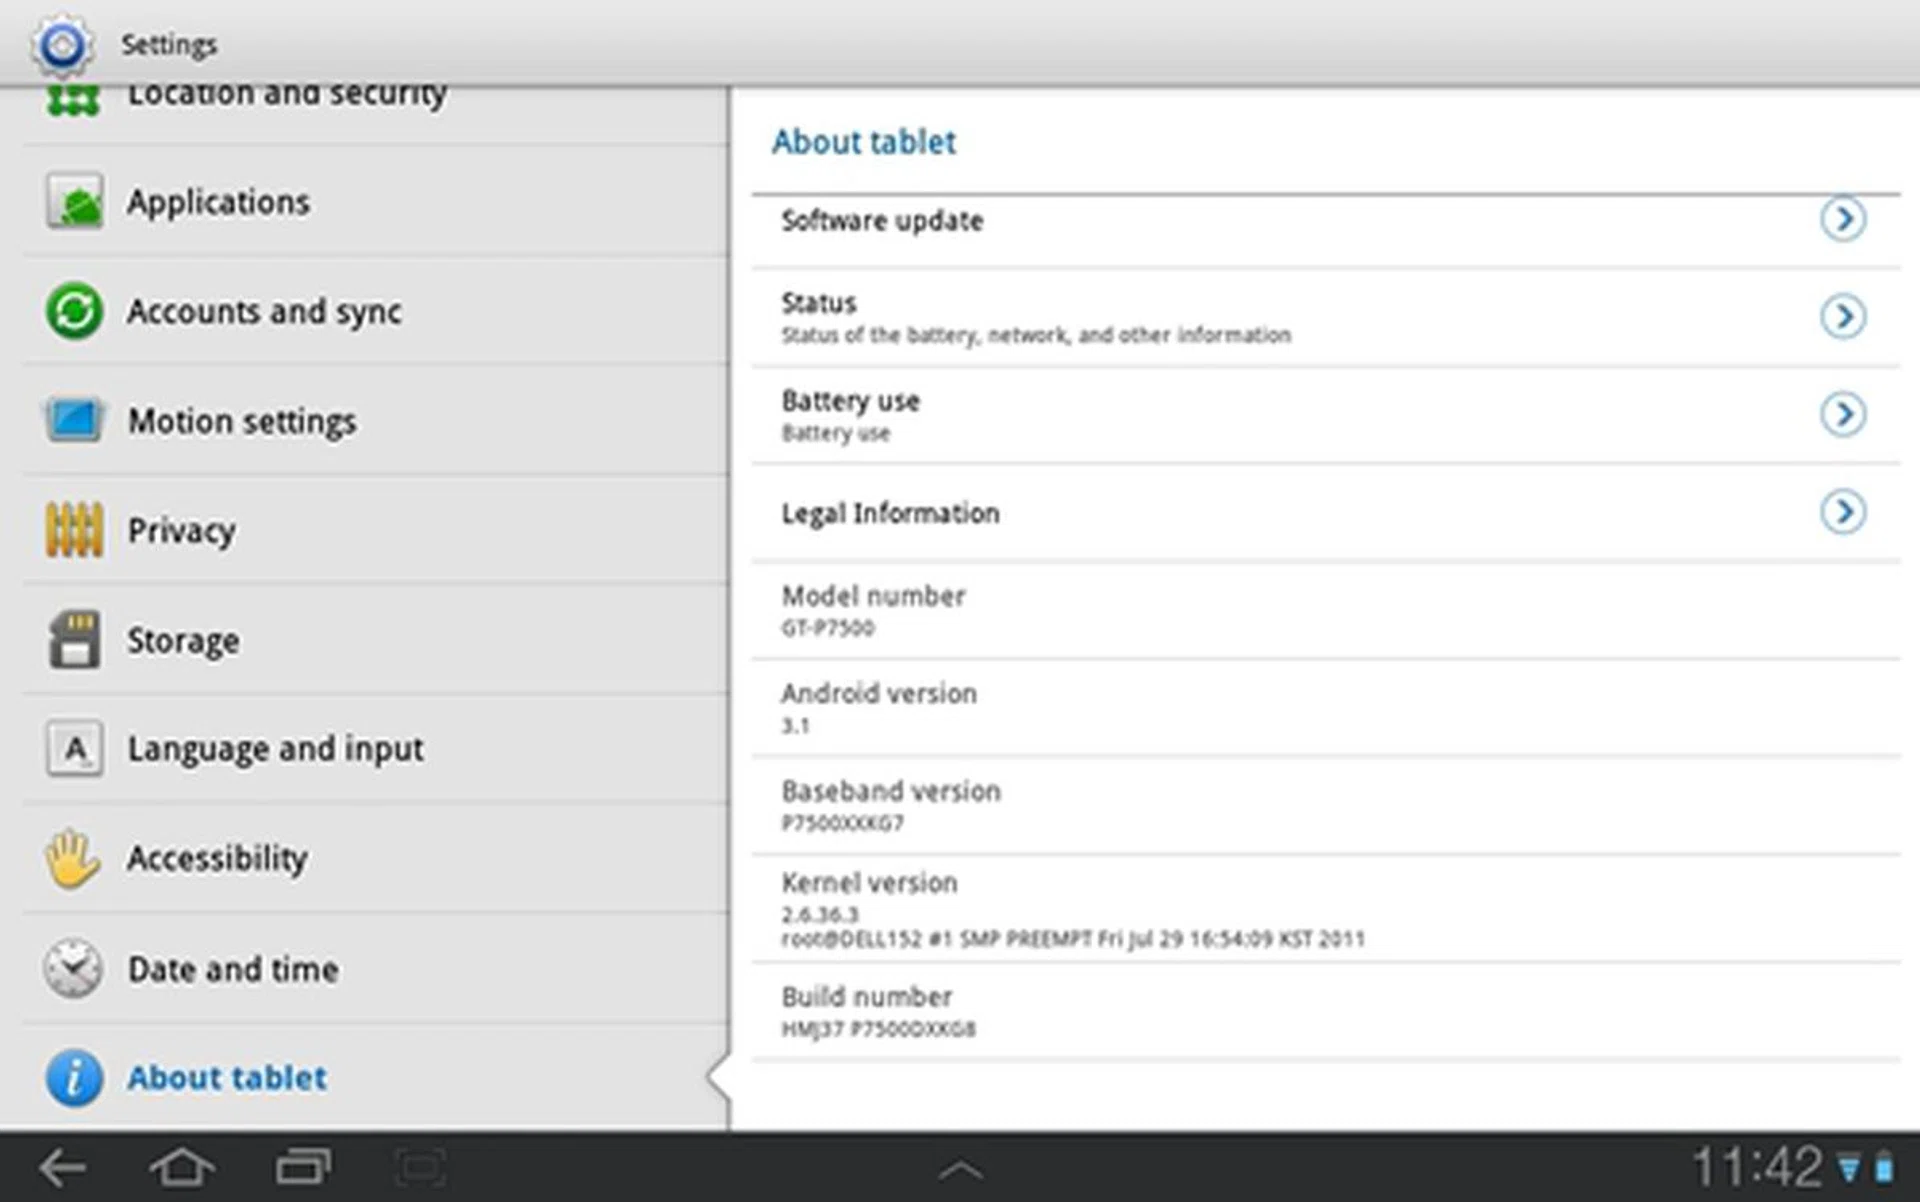1920x1202 pixels.
Task: Tap the Privacy fence icon
Action: (74, 530)
